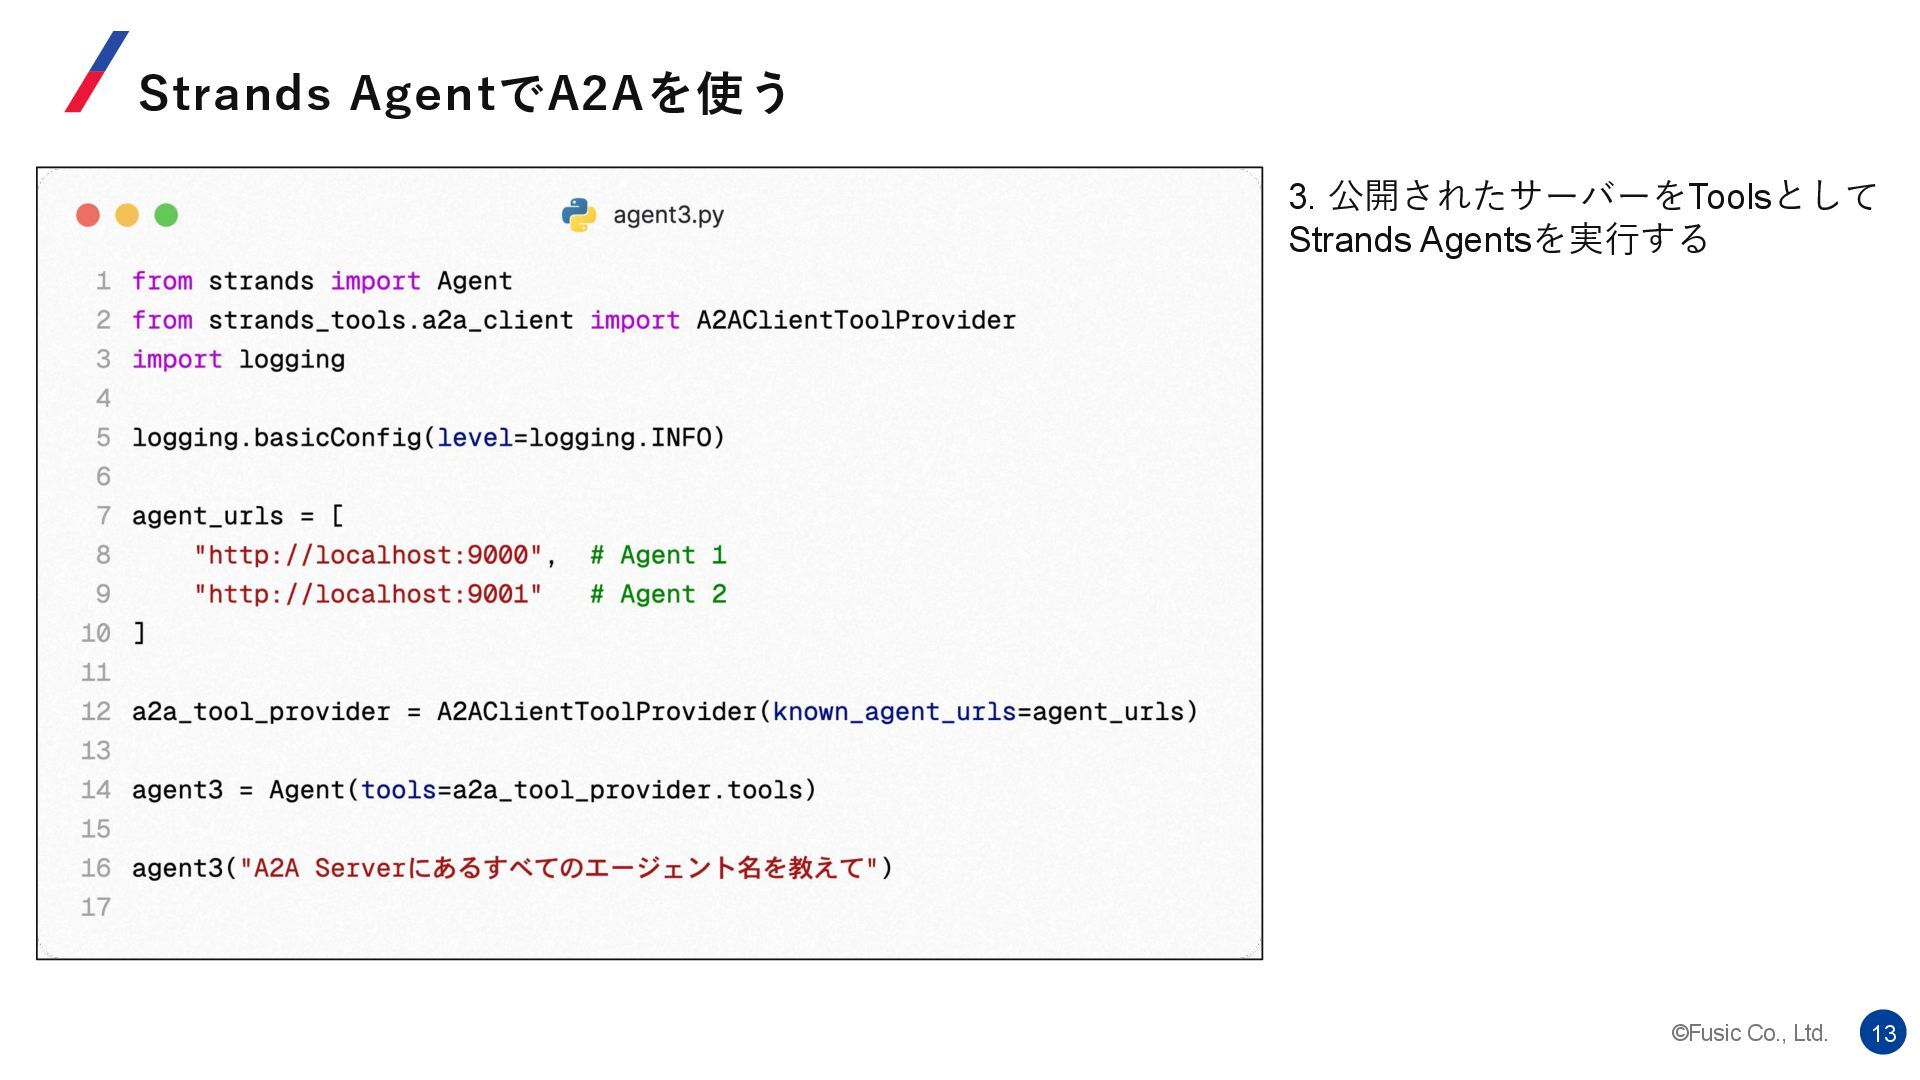Viewport: 1920px width, 1080px height.
Task: Click the closing bracket on line 10
Action: 140,633
